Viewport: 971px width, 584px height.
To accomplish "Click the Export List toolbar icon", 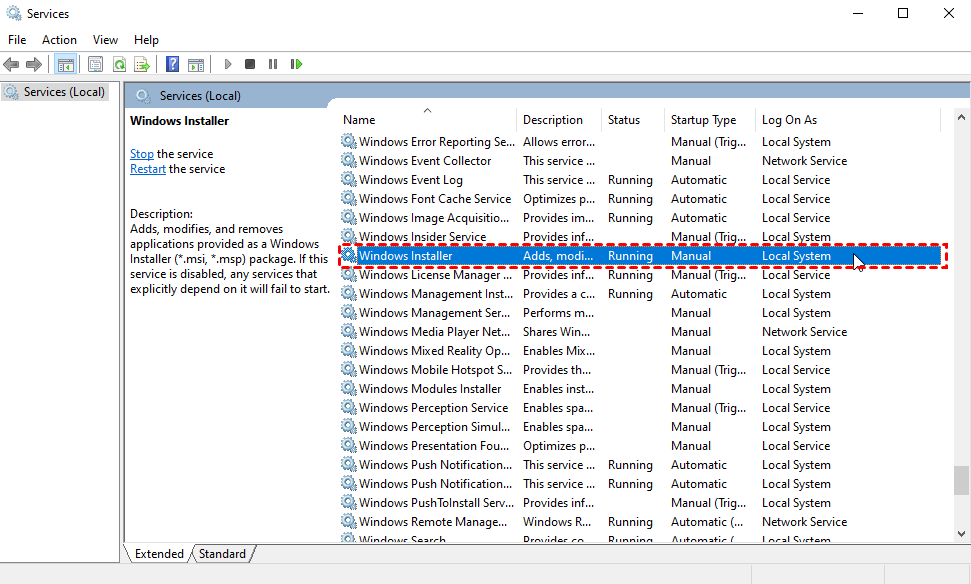I will click(x=142, y=65).
